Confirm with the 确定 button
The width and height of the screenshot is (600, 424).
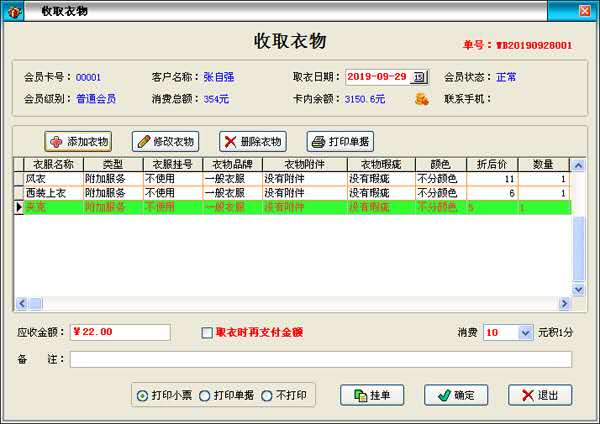(x=456, y=395)
